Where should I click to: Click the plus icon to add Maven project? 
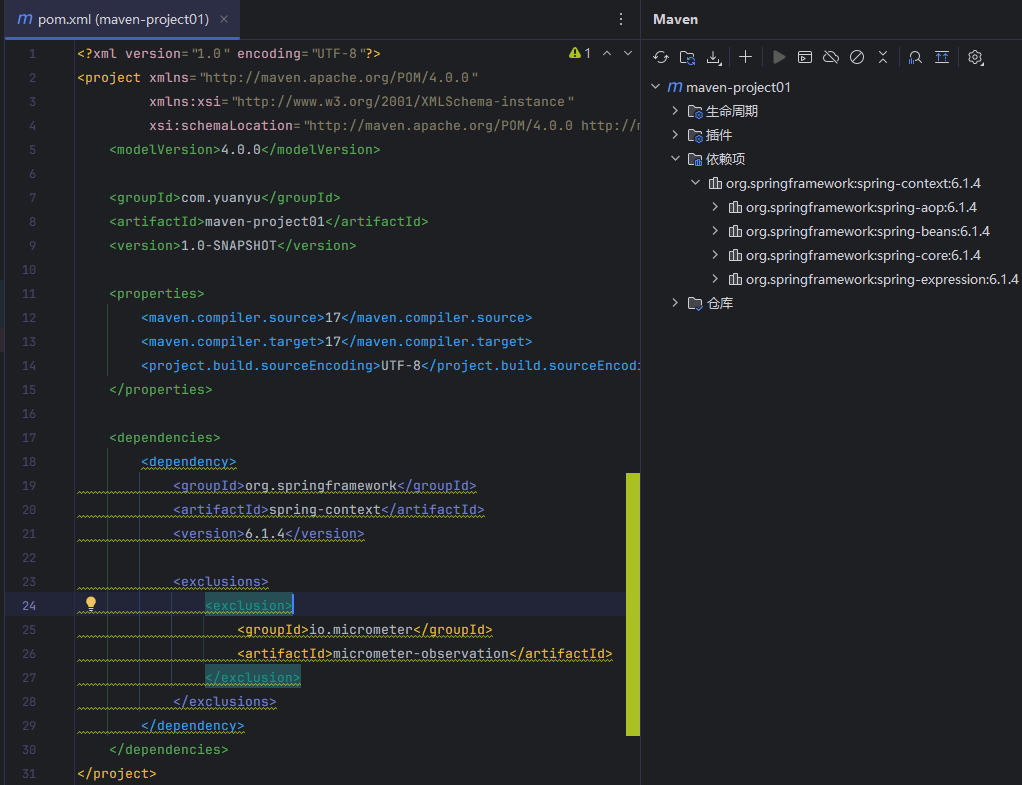coord(745,58)
